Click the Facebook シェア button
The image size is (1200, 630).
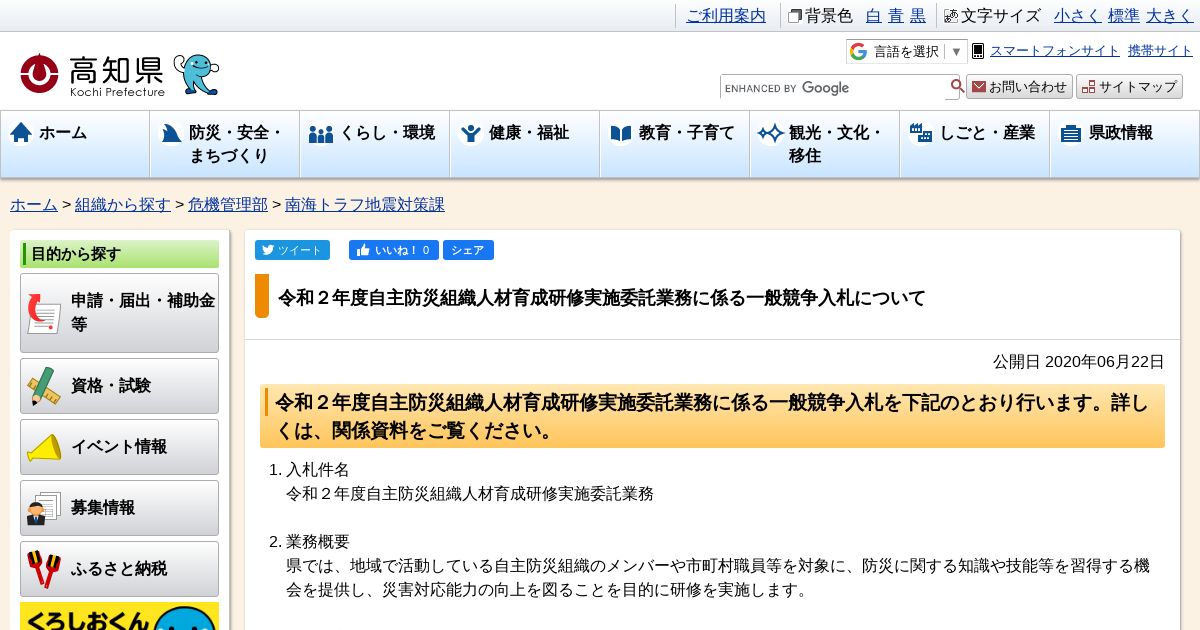pyautogui.click(x=468, y=250)
